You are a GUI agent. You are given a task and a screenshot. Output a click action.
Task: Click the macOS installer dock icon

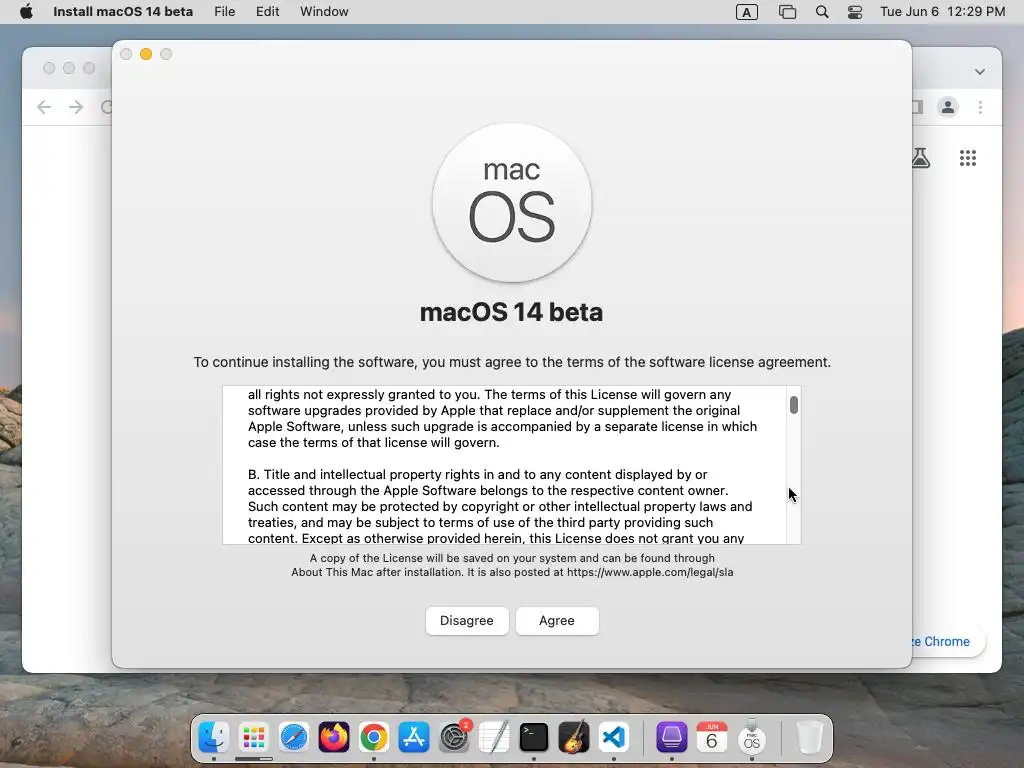[x=752, y=738]
